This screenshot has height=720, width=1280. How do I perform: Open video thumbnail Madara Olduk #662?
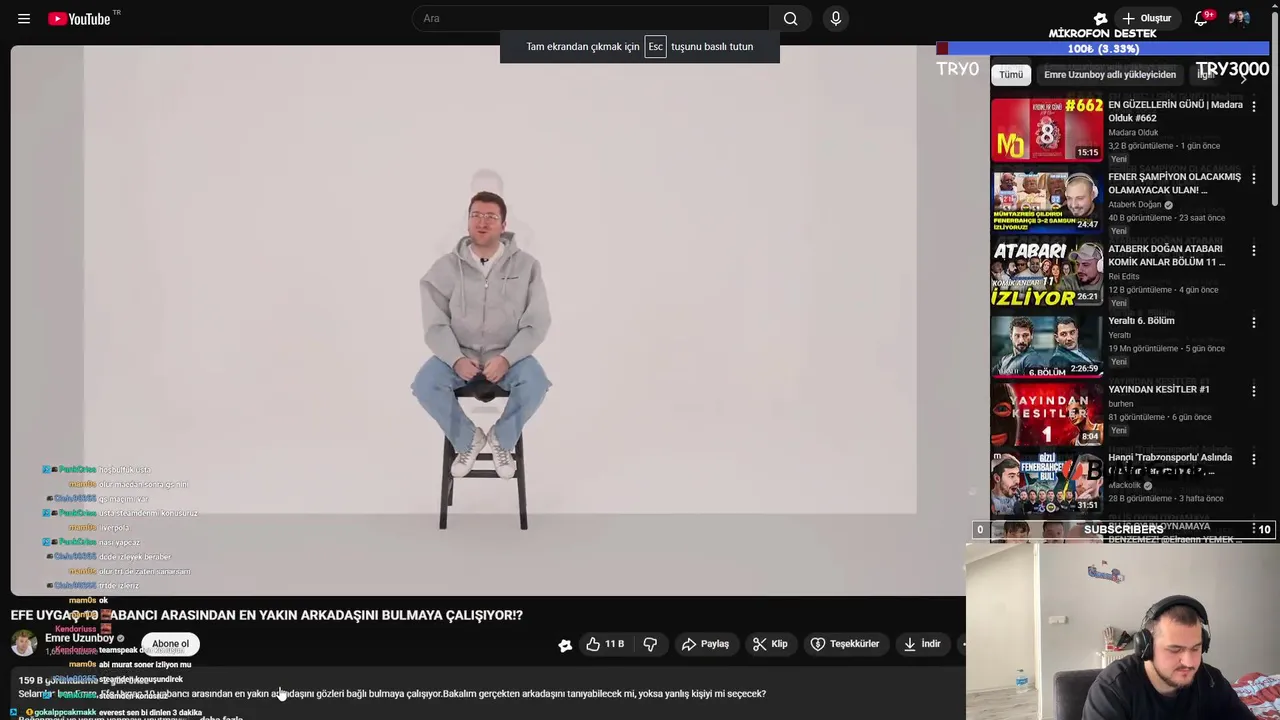coord(1047,129)
